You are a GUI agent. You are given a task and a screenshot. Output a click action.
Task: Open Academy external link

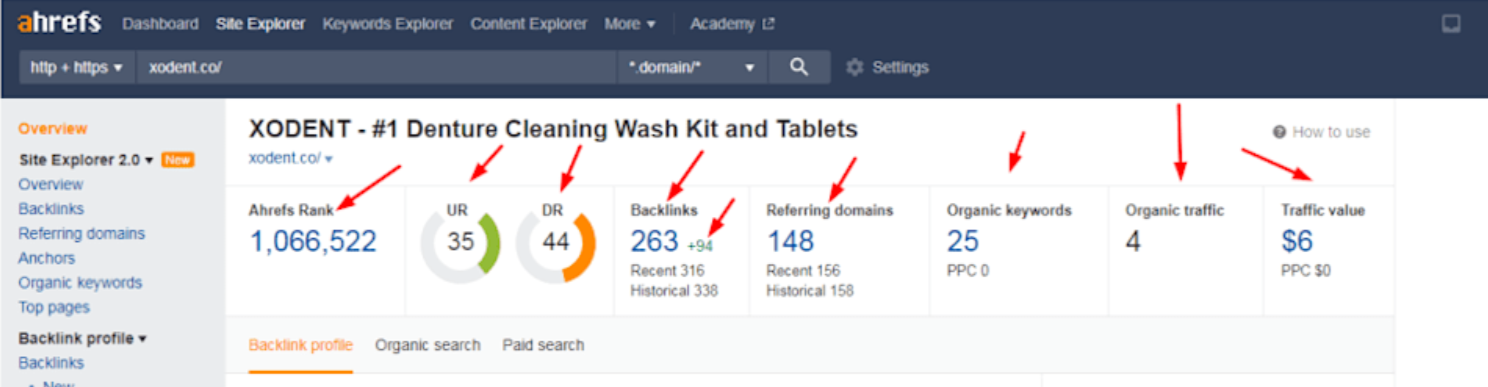732,23
